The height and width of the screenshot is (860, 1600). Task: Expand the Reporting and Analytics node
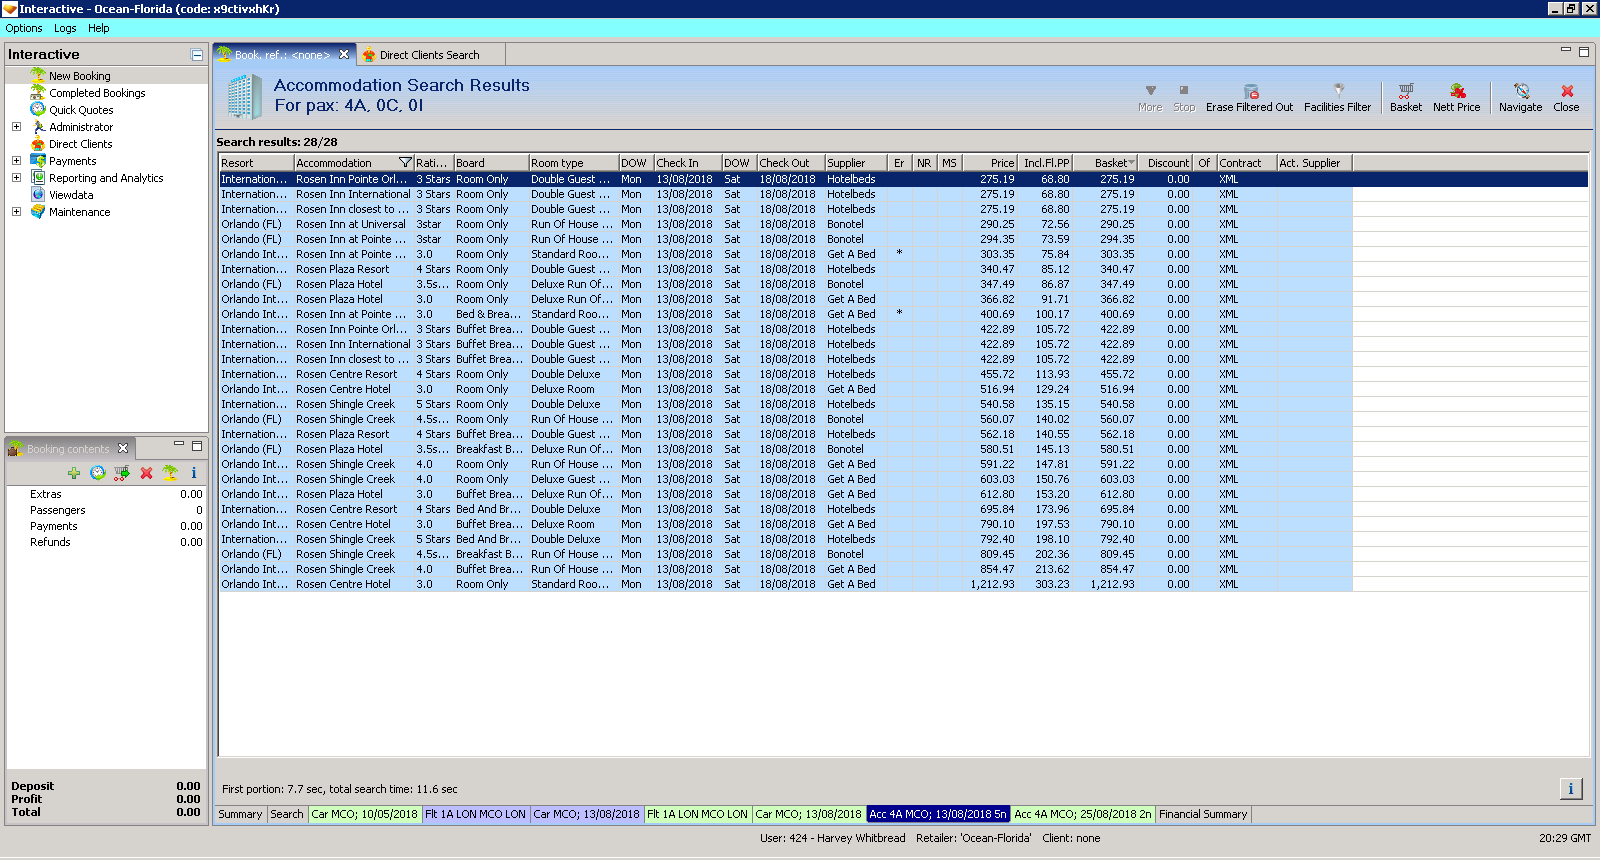tap(16, 178)
